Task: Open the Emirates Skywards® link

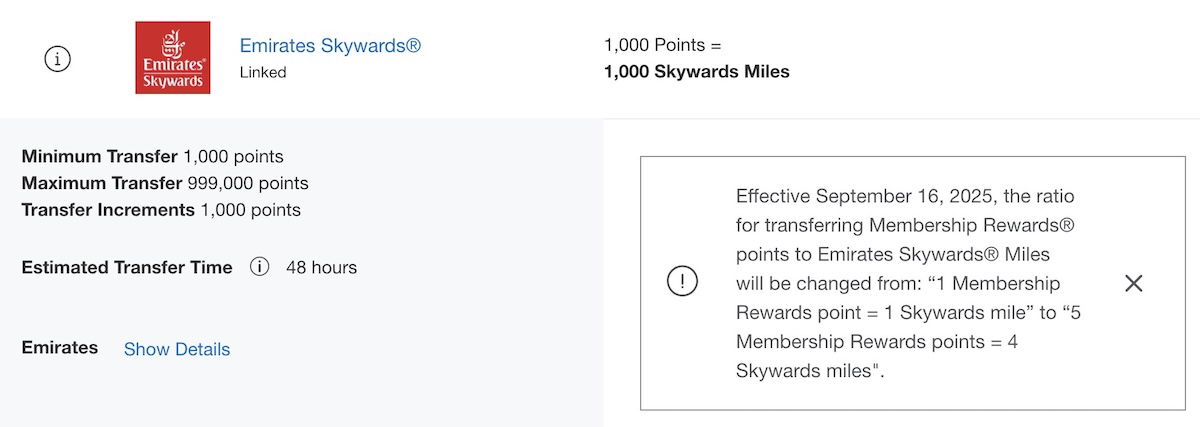Action: (330, 46)
